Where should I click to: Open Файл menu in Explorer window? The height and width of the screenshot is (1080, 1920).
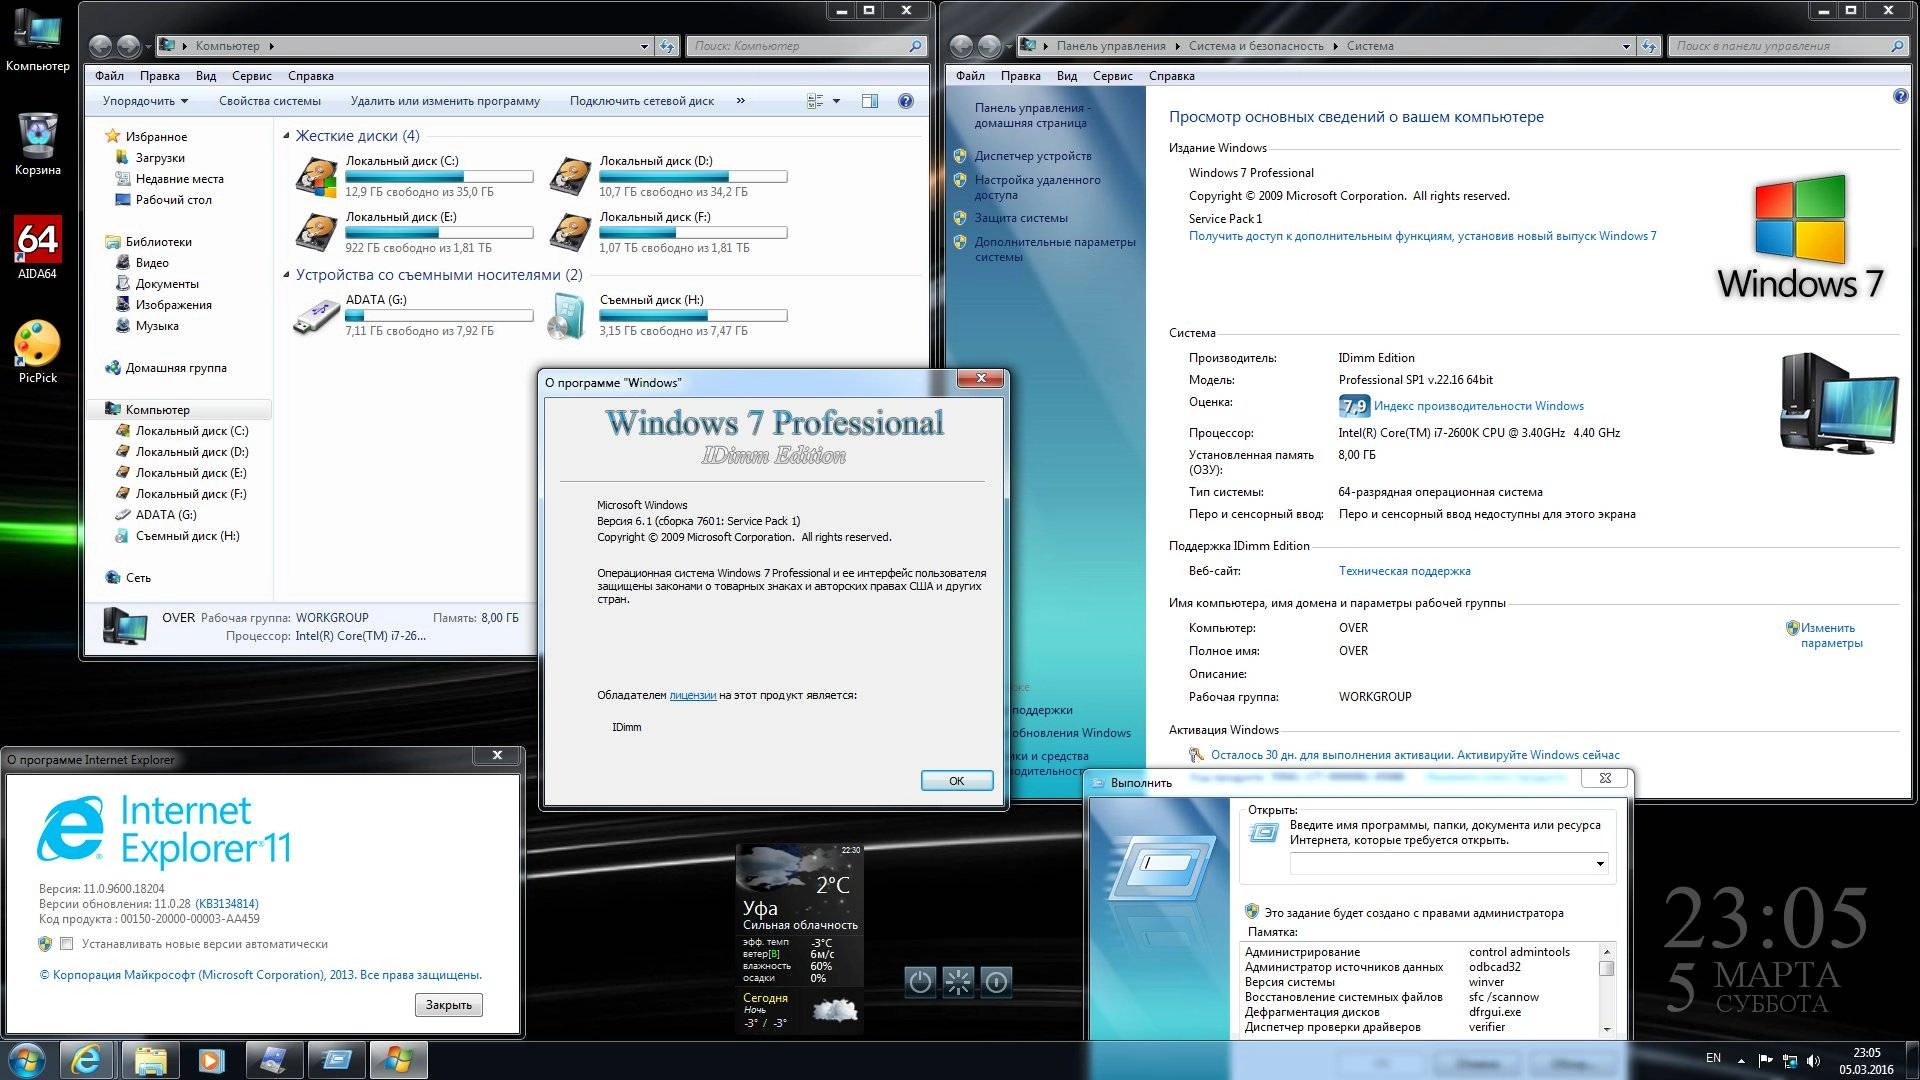110,76
